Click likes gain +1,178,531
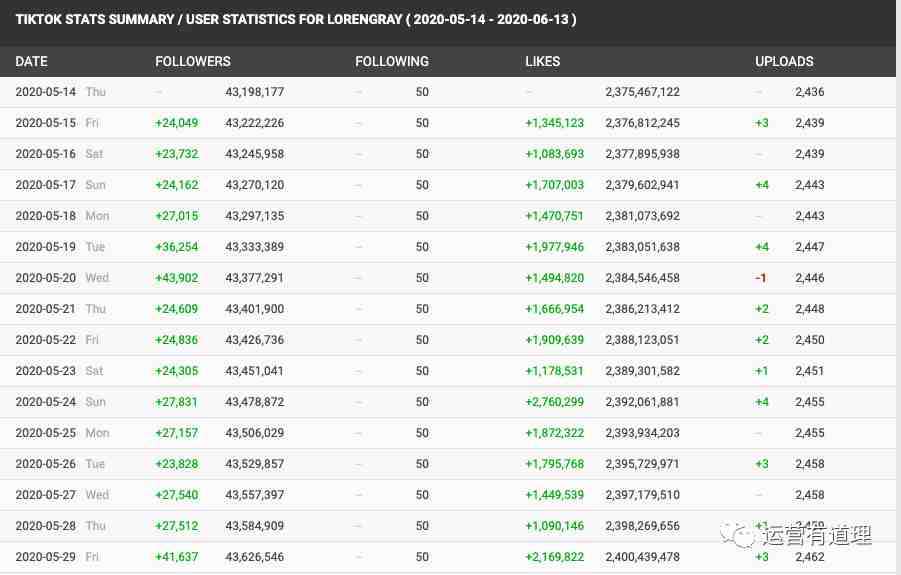Image resolution: width=901 pixels, height=575 pixels. pos(555,371)
